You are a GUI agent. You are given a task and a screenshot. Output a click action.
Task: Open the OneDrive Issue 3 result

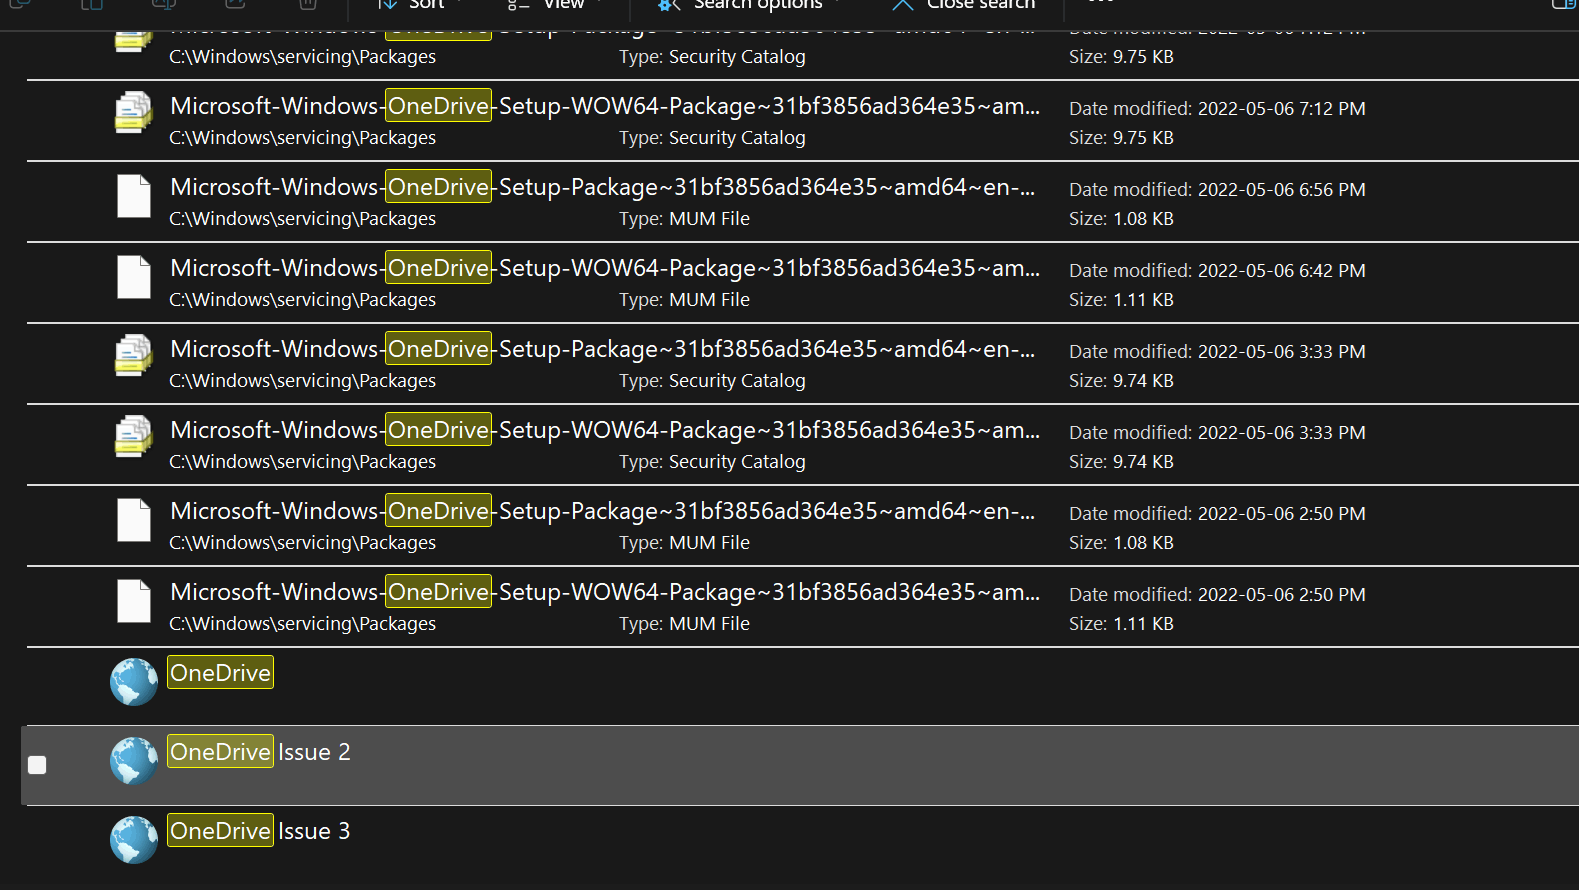coord(259,831)
